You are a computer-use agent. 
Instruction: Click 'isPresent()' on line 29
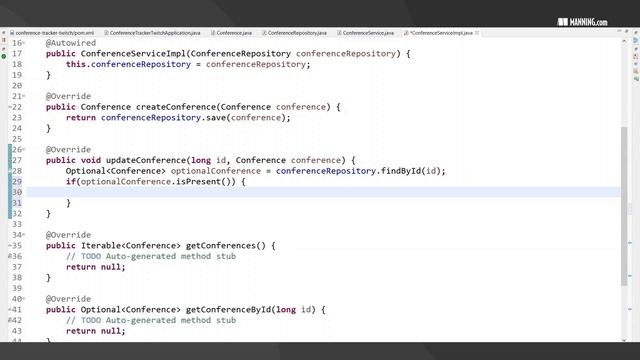(x=205, y=182)
